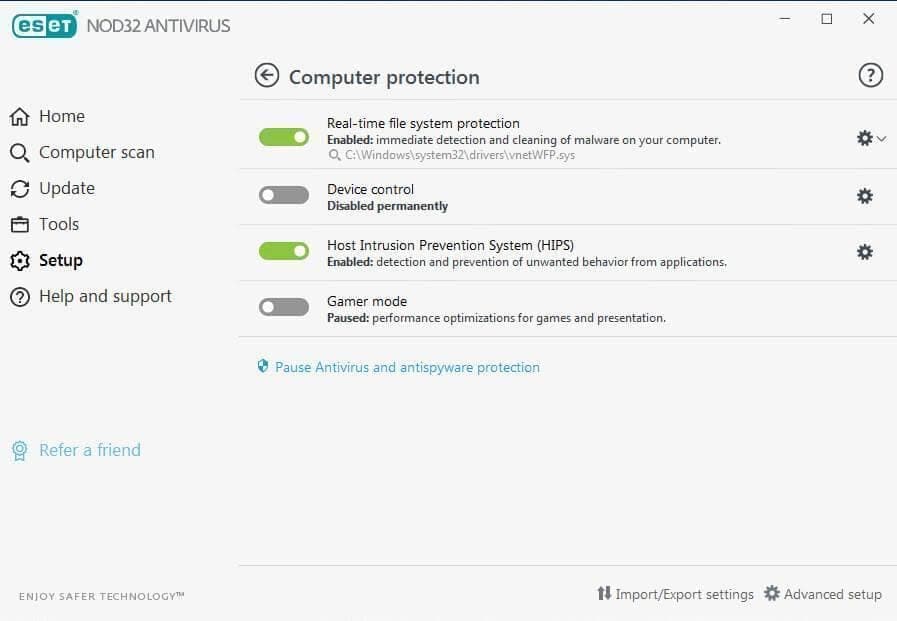Open the Tools section
Image resolution: width=897 pixels, height=621 pixels.
coord(58,224)
